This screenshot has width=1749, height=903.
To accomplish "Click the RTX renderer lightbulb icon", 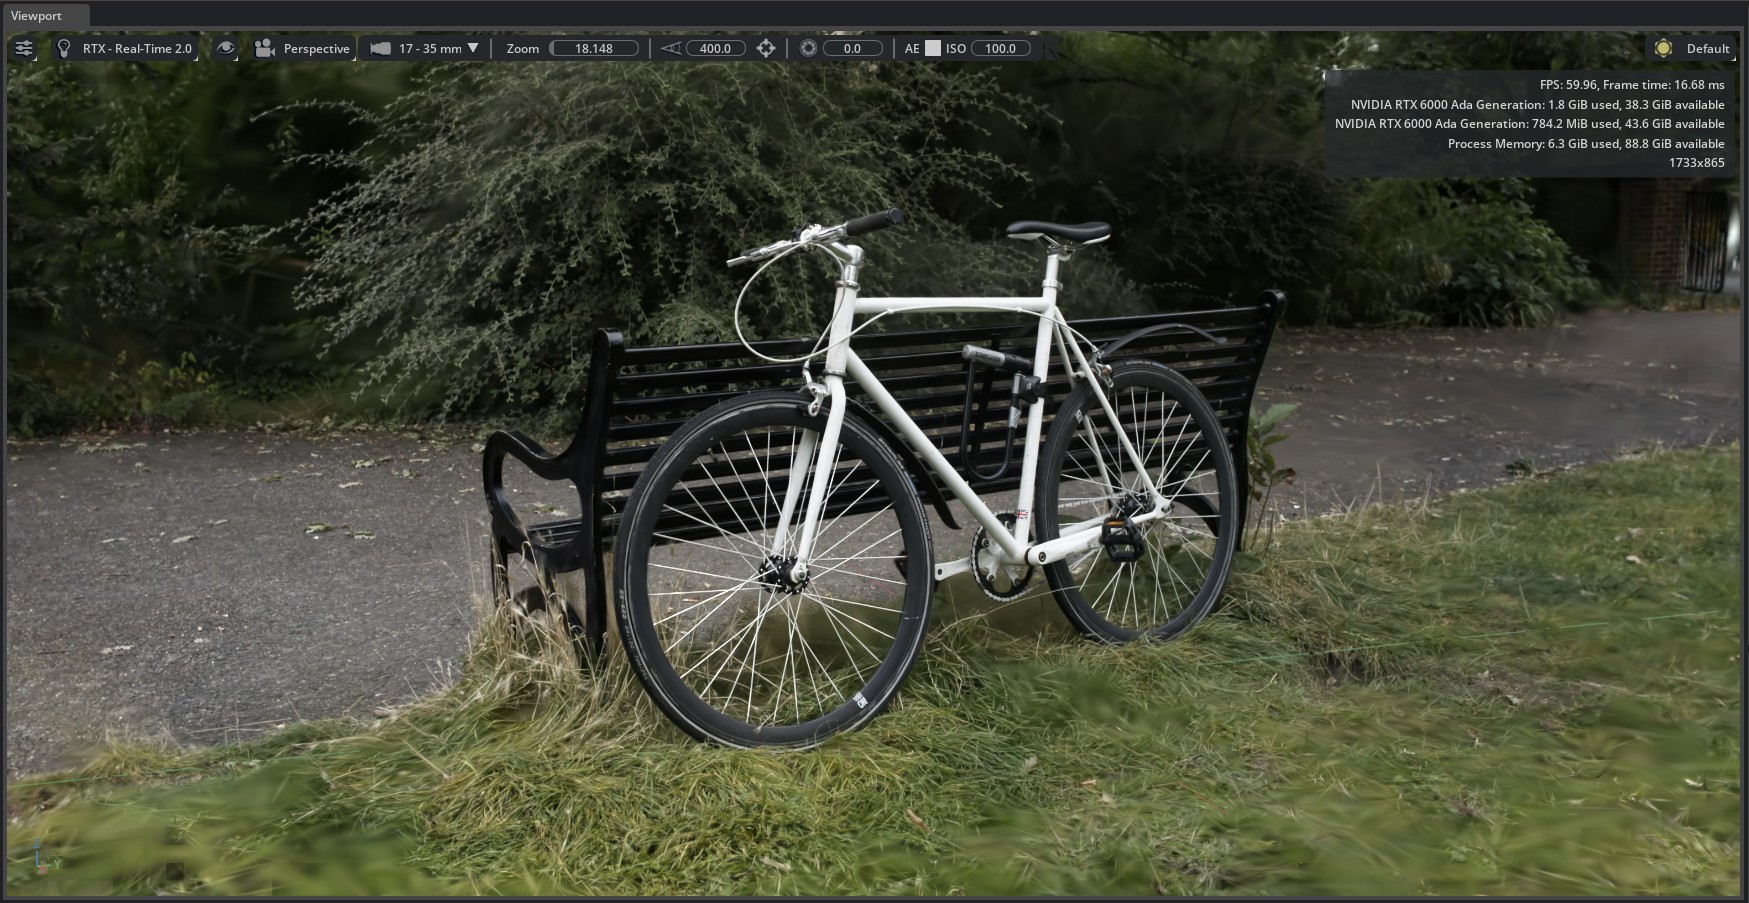I will [x=64, y=48].
